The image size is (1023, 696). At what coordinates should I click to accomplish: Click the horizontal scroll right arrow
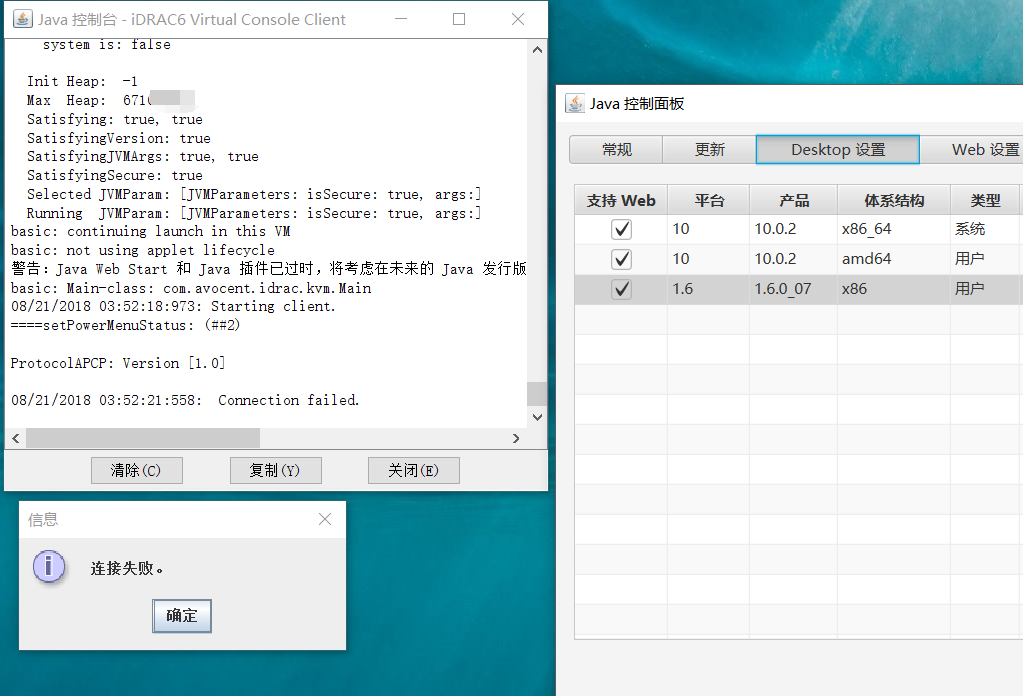click(x=516, y=438)
